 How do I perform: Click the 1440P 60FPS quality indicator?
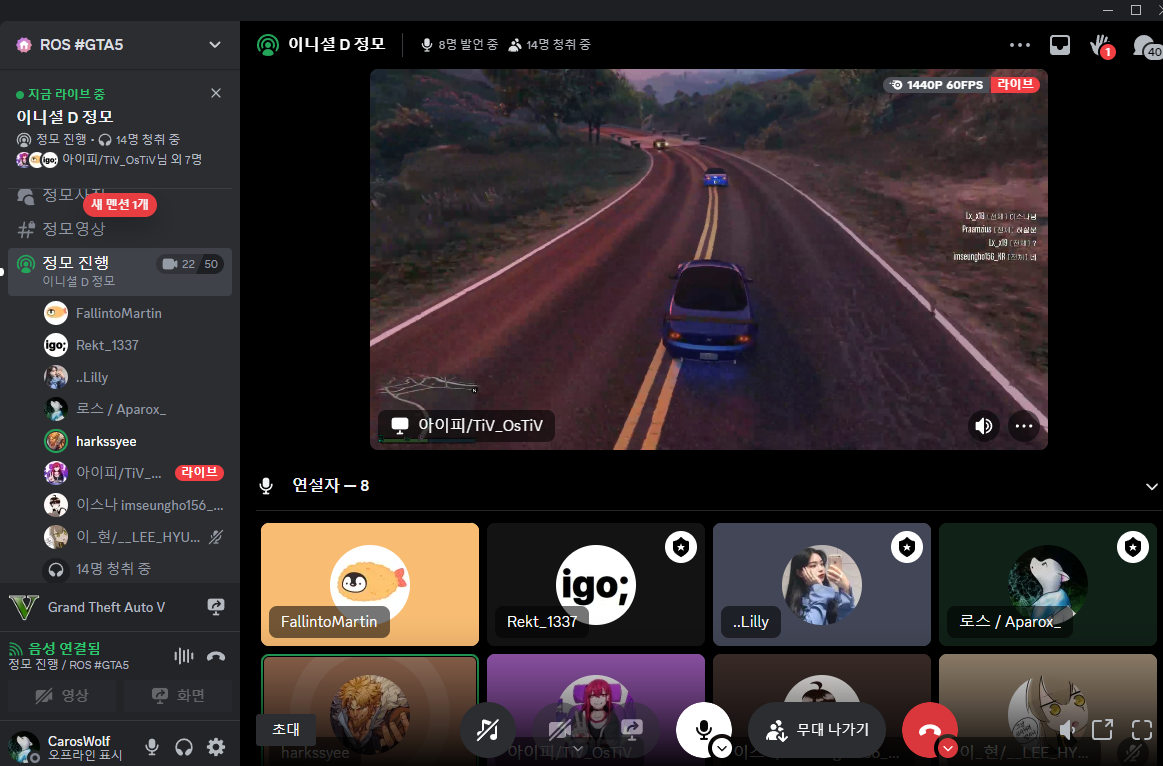coord(937,85)
